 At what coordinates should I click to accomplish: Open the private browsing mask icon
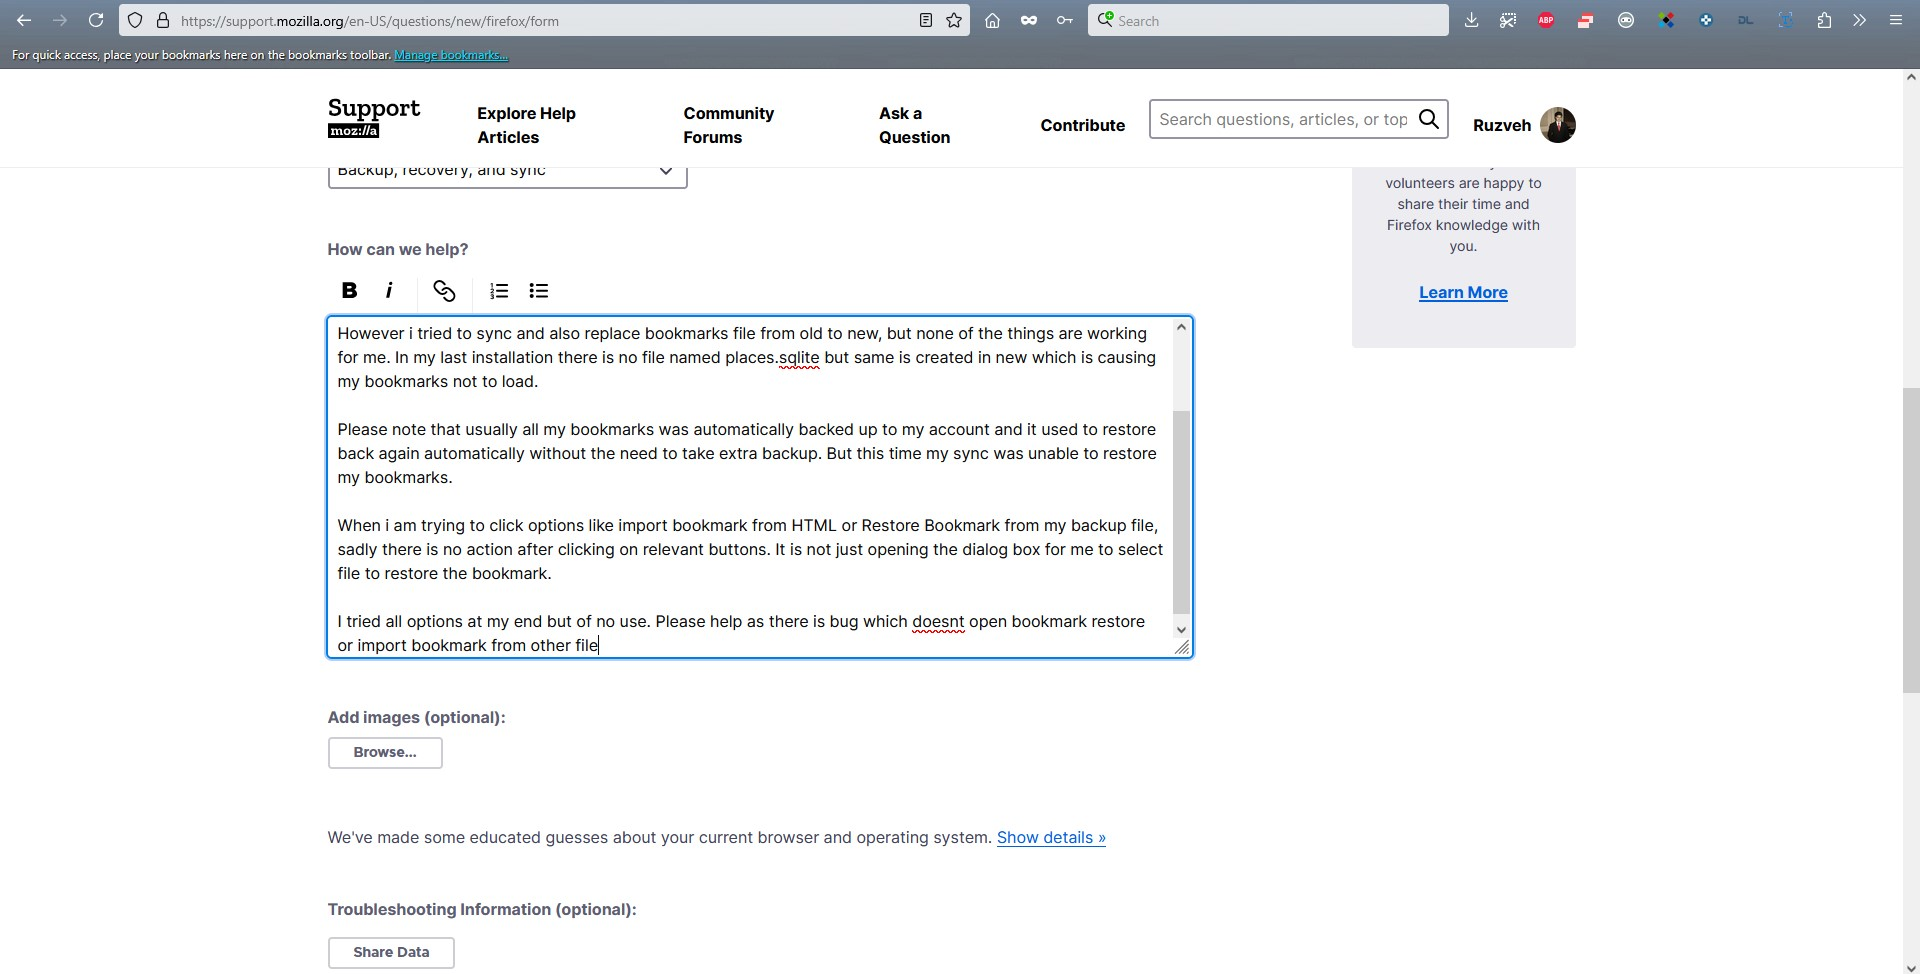(x=1028, y=20)
